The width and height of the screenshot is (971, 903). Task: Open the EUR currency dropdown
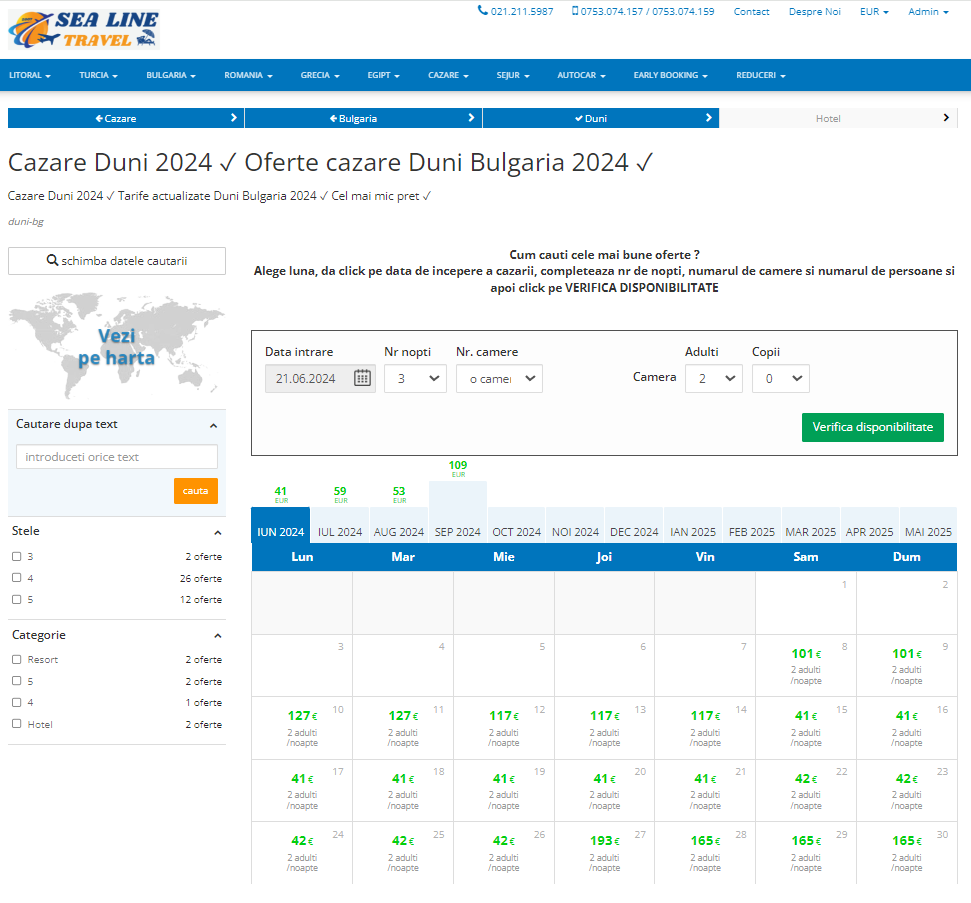pos(874,11)
